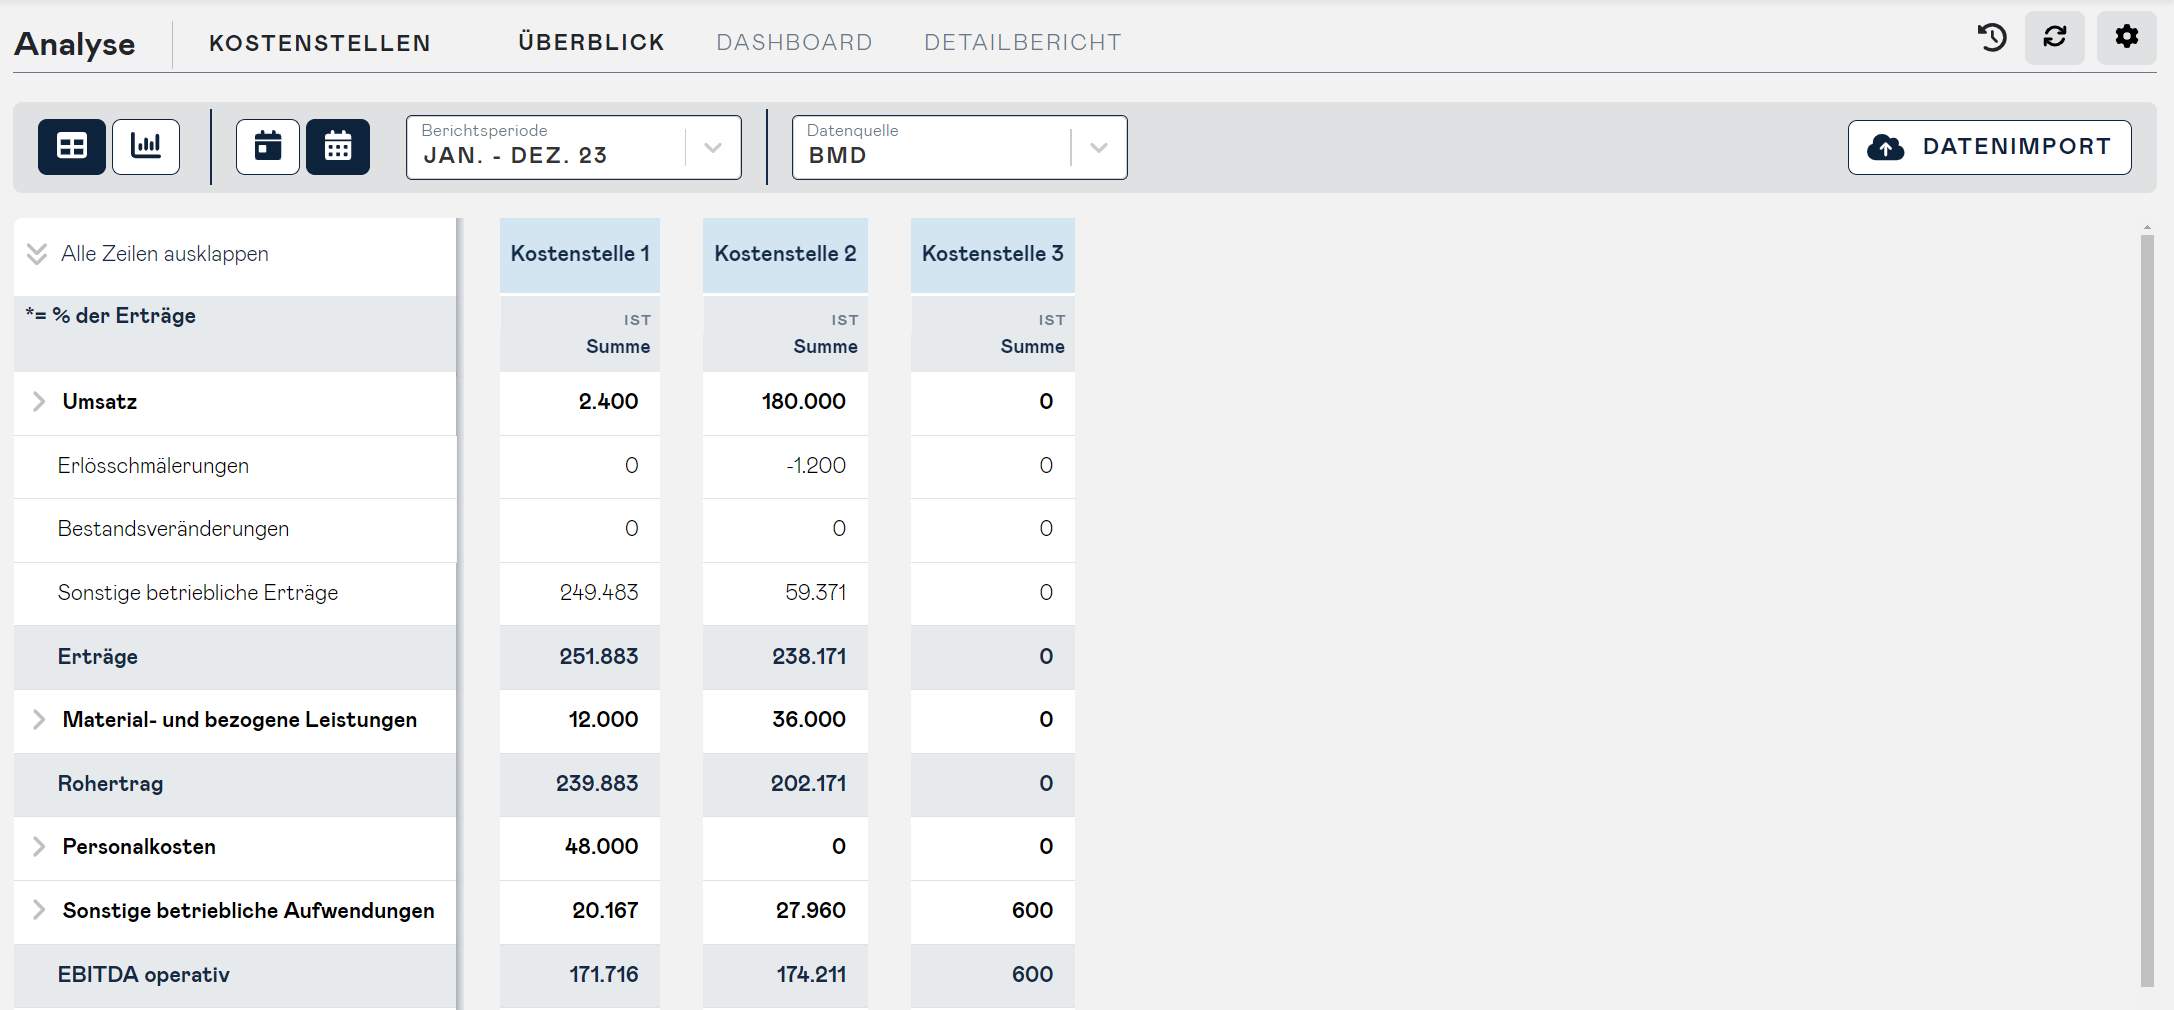Select Kostenstelle 2 column header

(785, 255)
